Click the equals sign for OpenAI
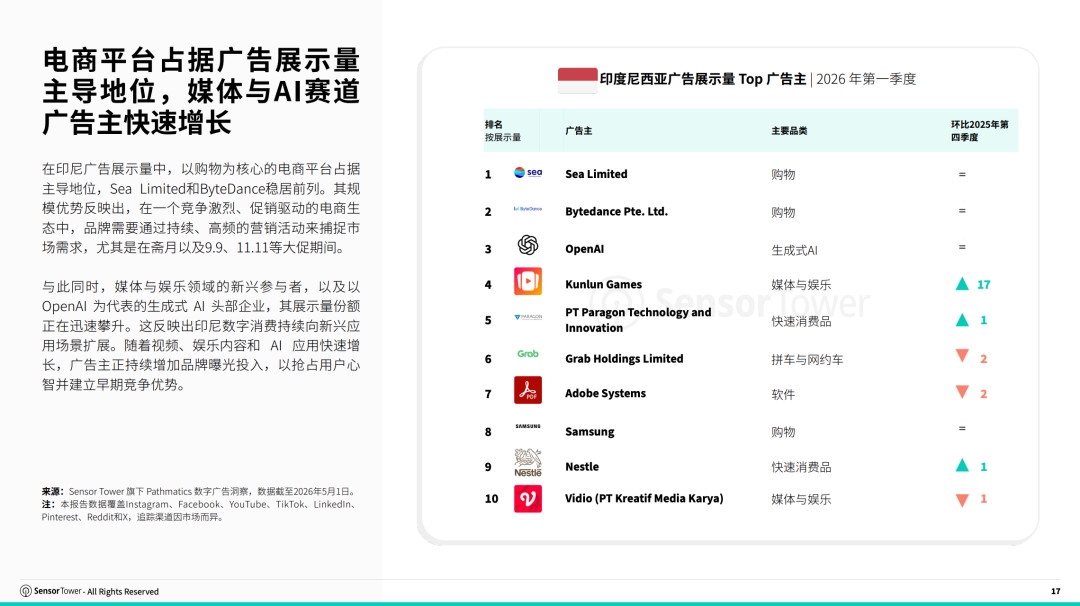 click(962, 247)
